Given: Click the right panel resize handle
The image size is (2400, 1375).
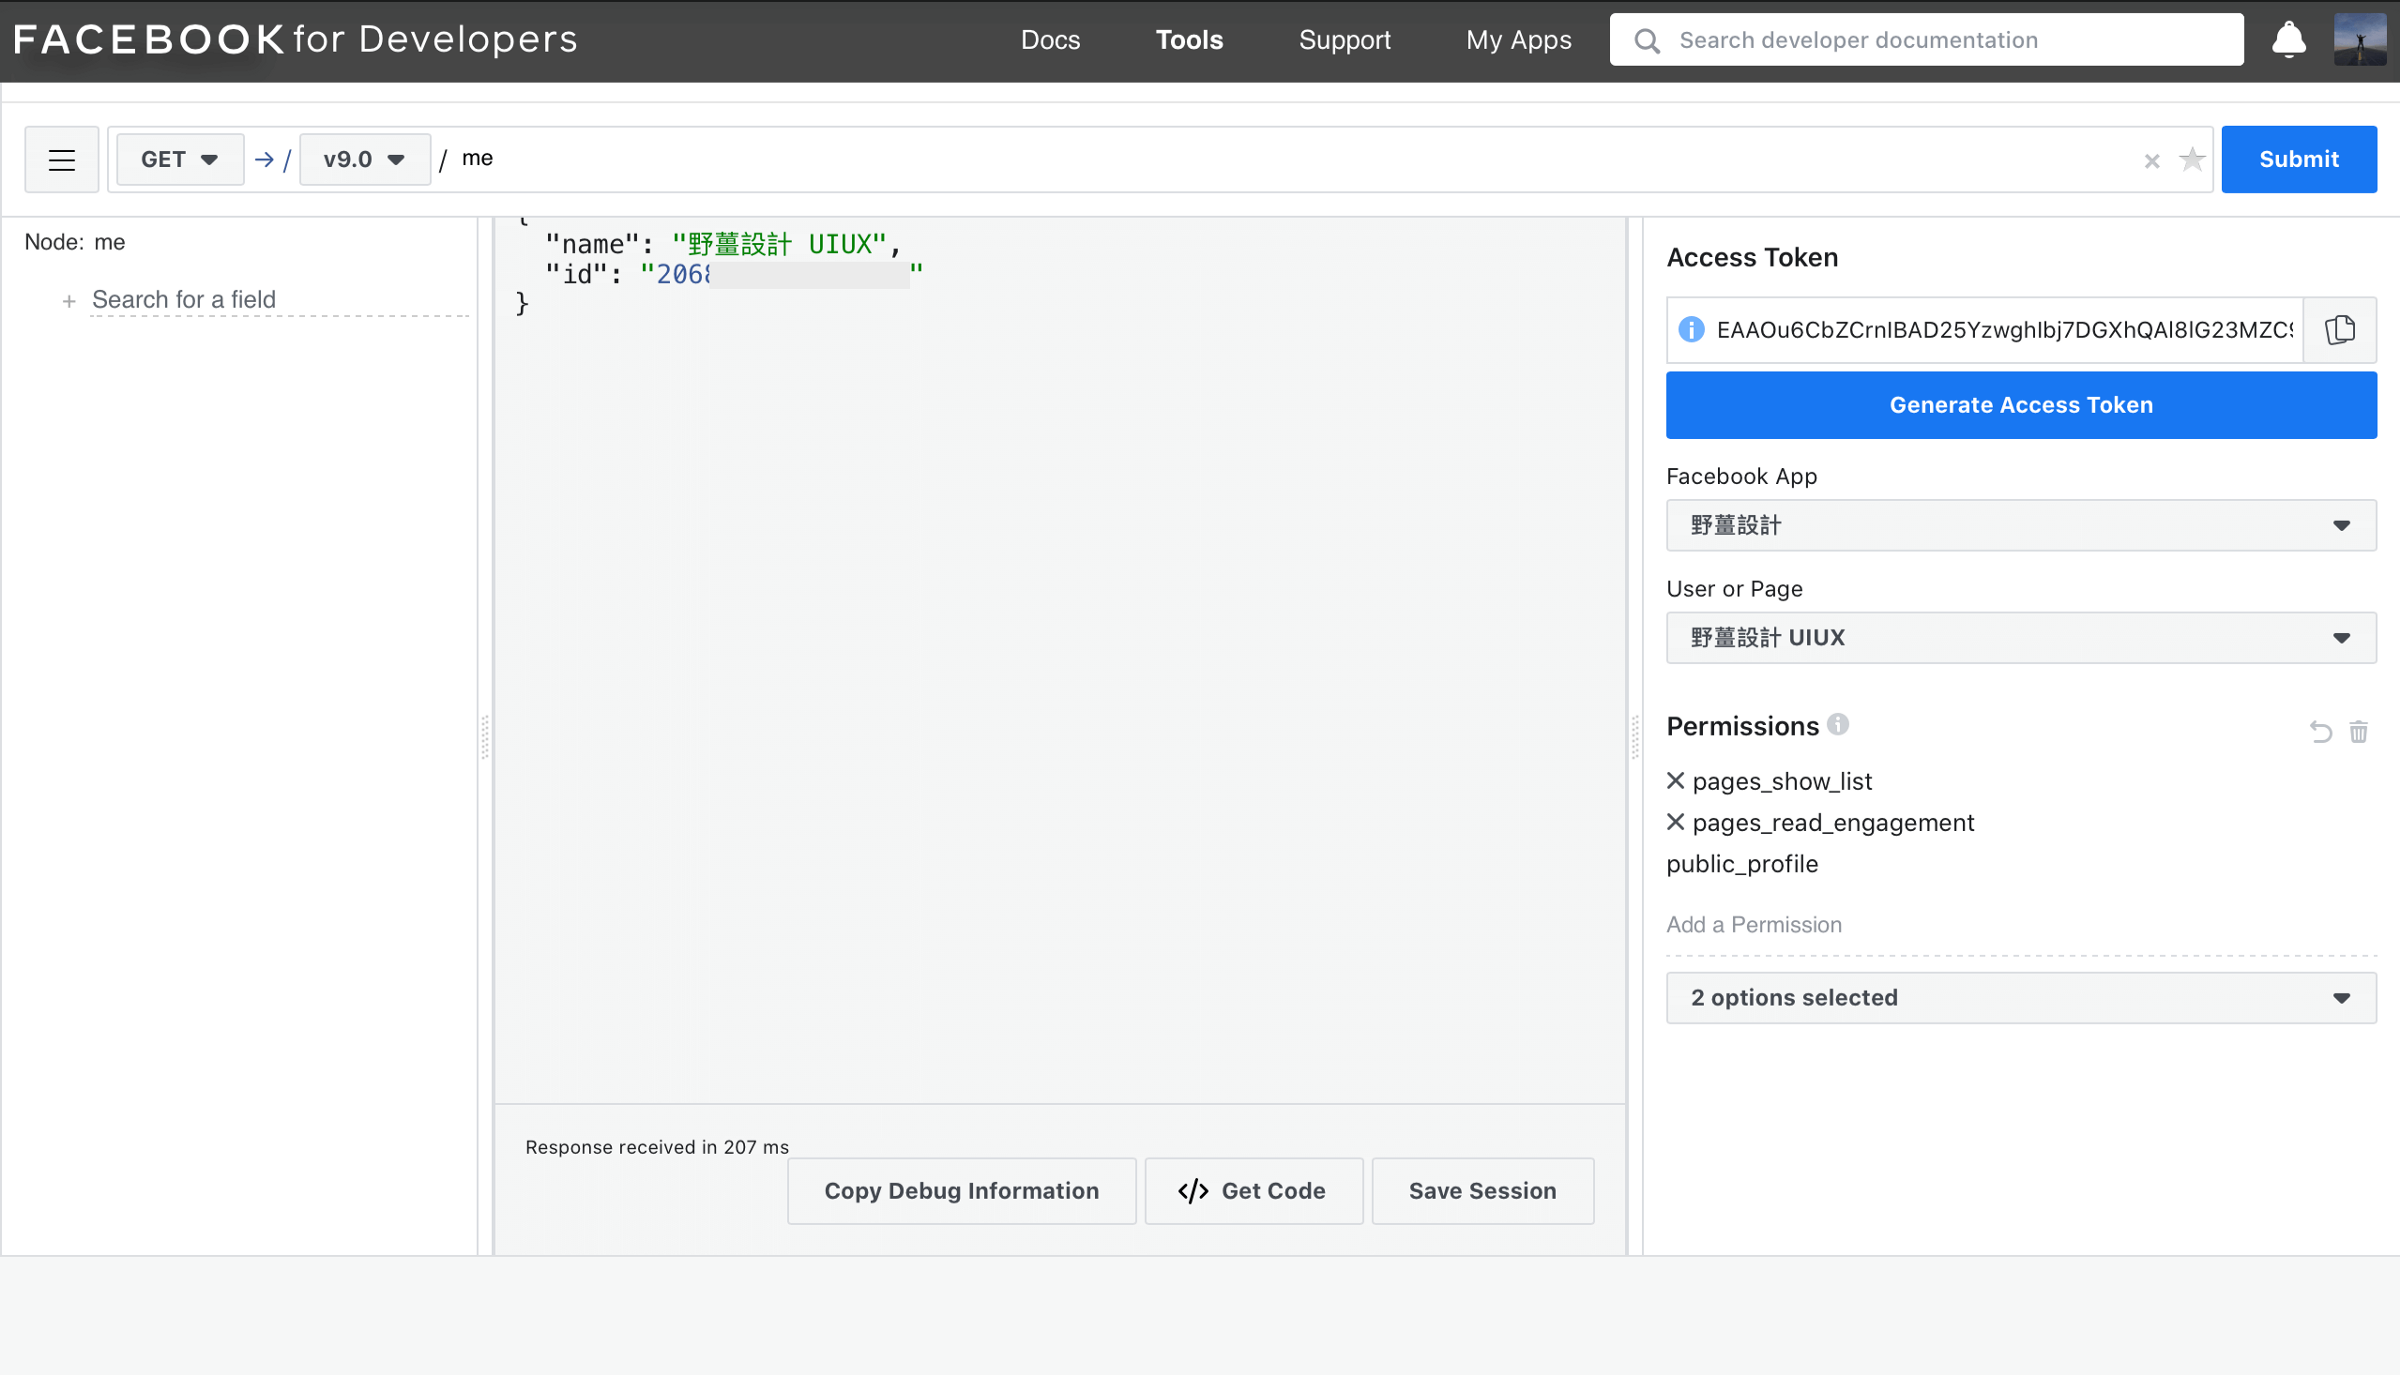Looking at the screenshot, I should [x=1635, y=737].
